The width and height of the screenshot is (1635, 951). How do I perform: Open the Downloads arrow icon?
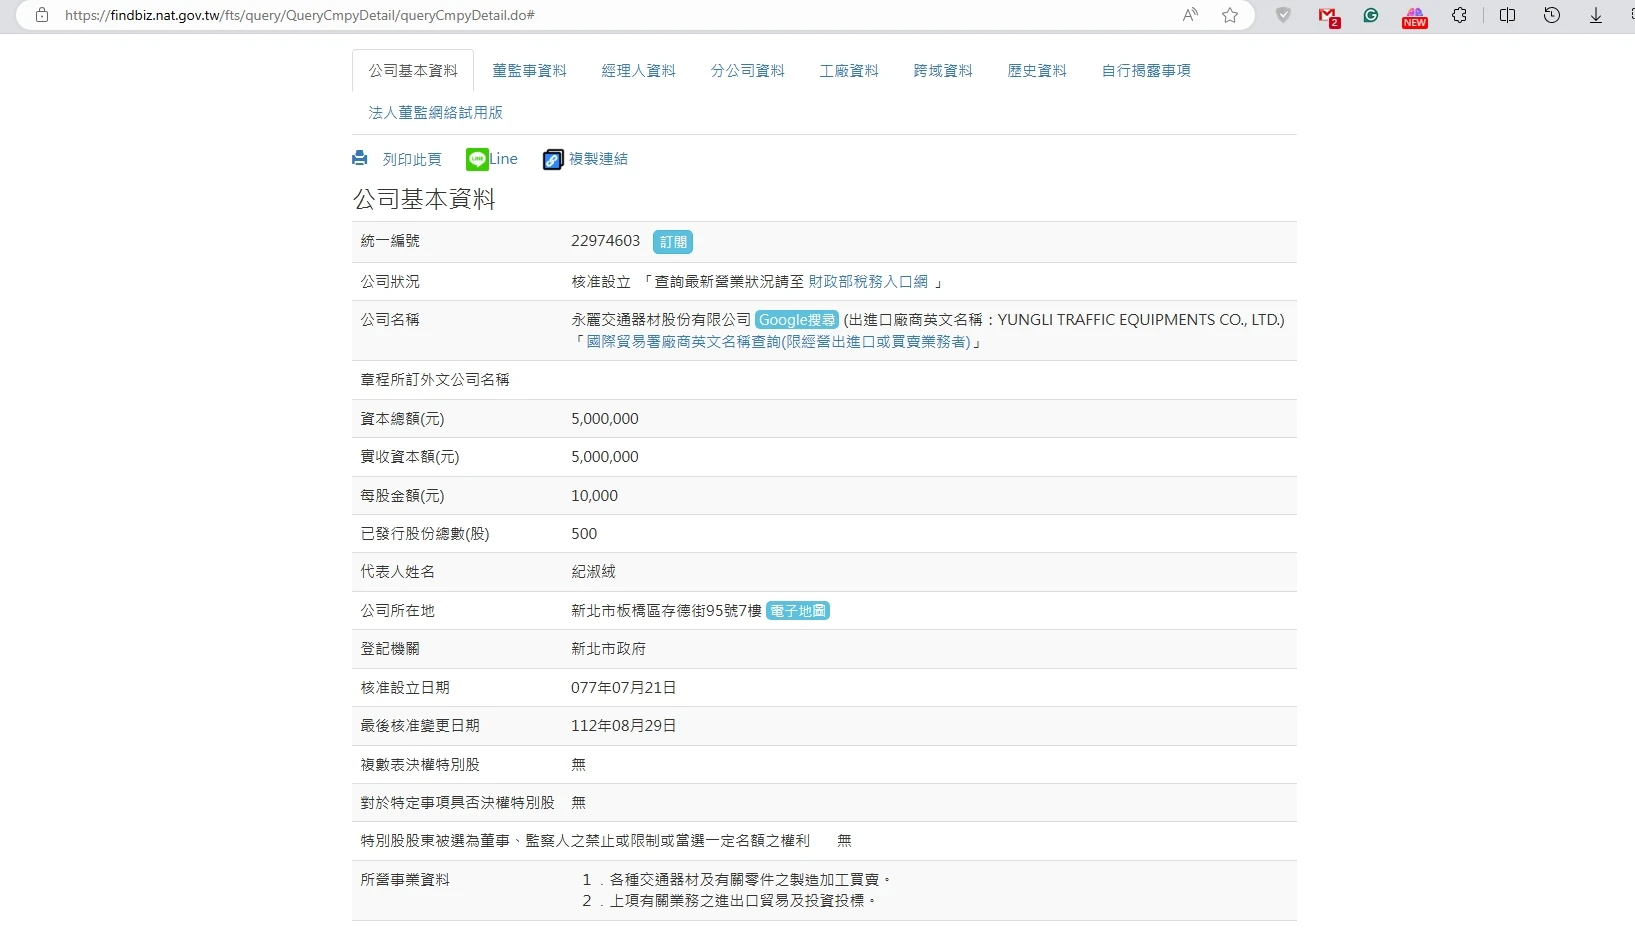coord(1596,15)
